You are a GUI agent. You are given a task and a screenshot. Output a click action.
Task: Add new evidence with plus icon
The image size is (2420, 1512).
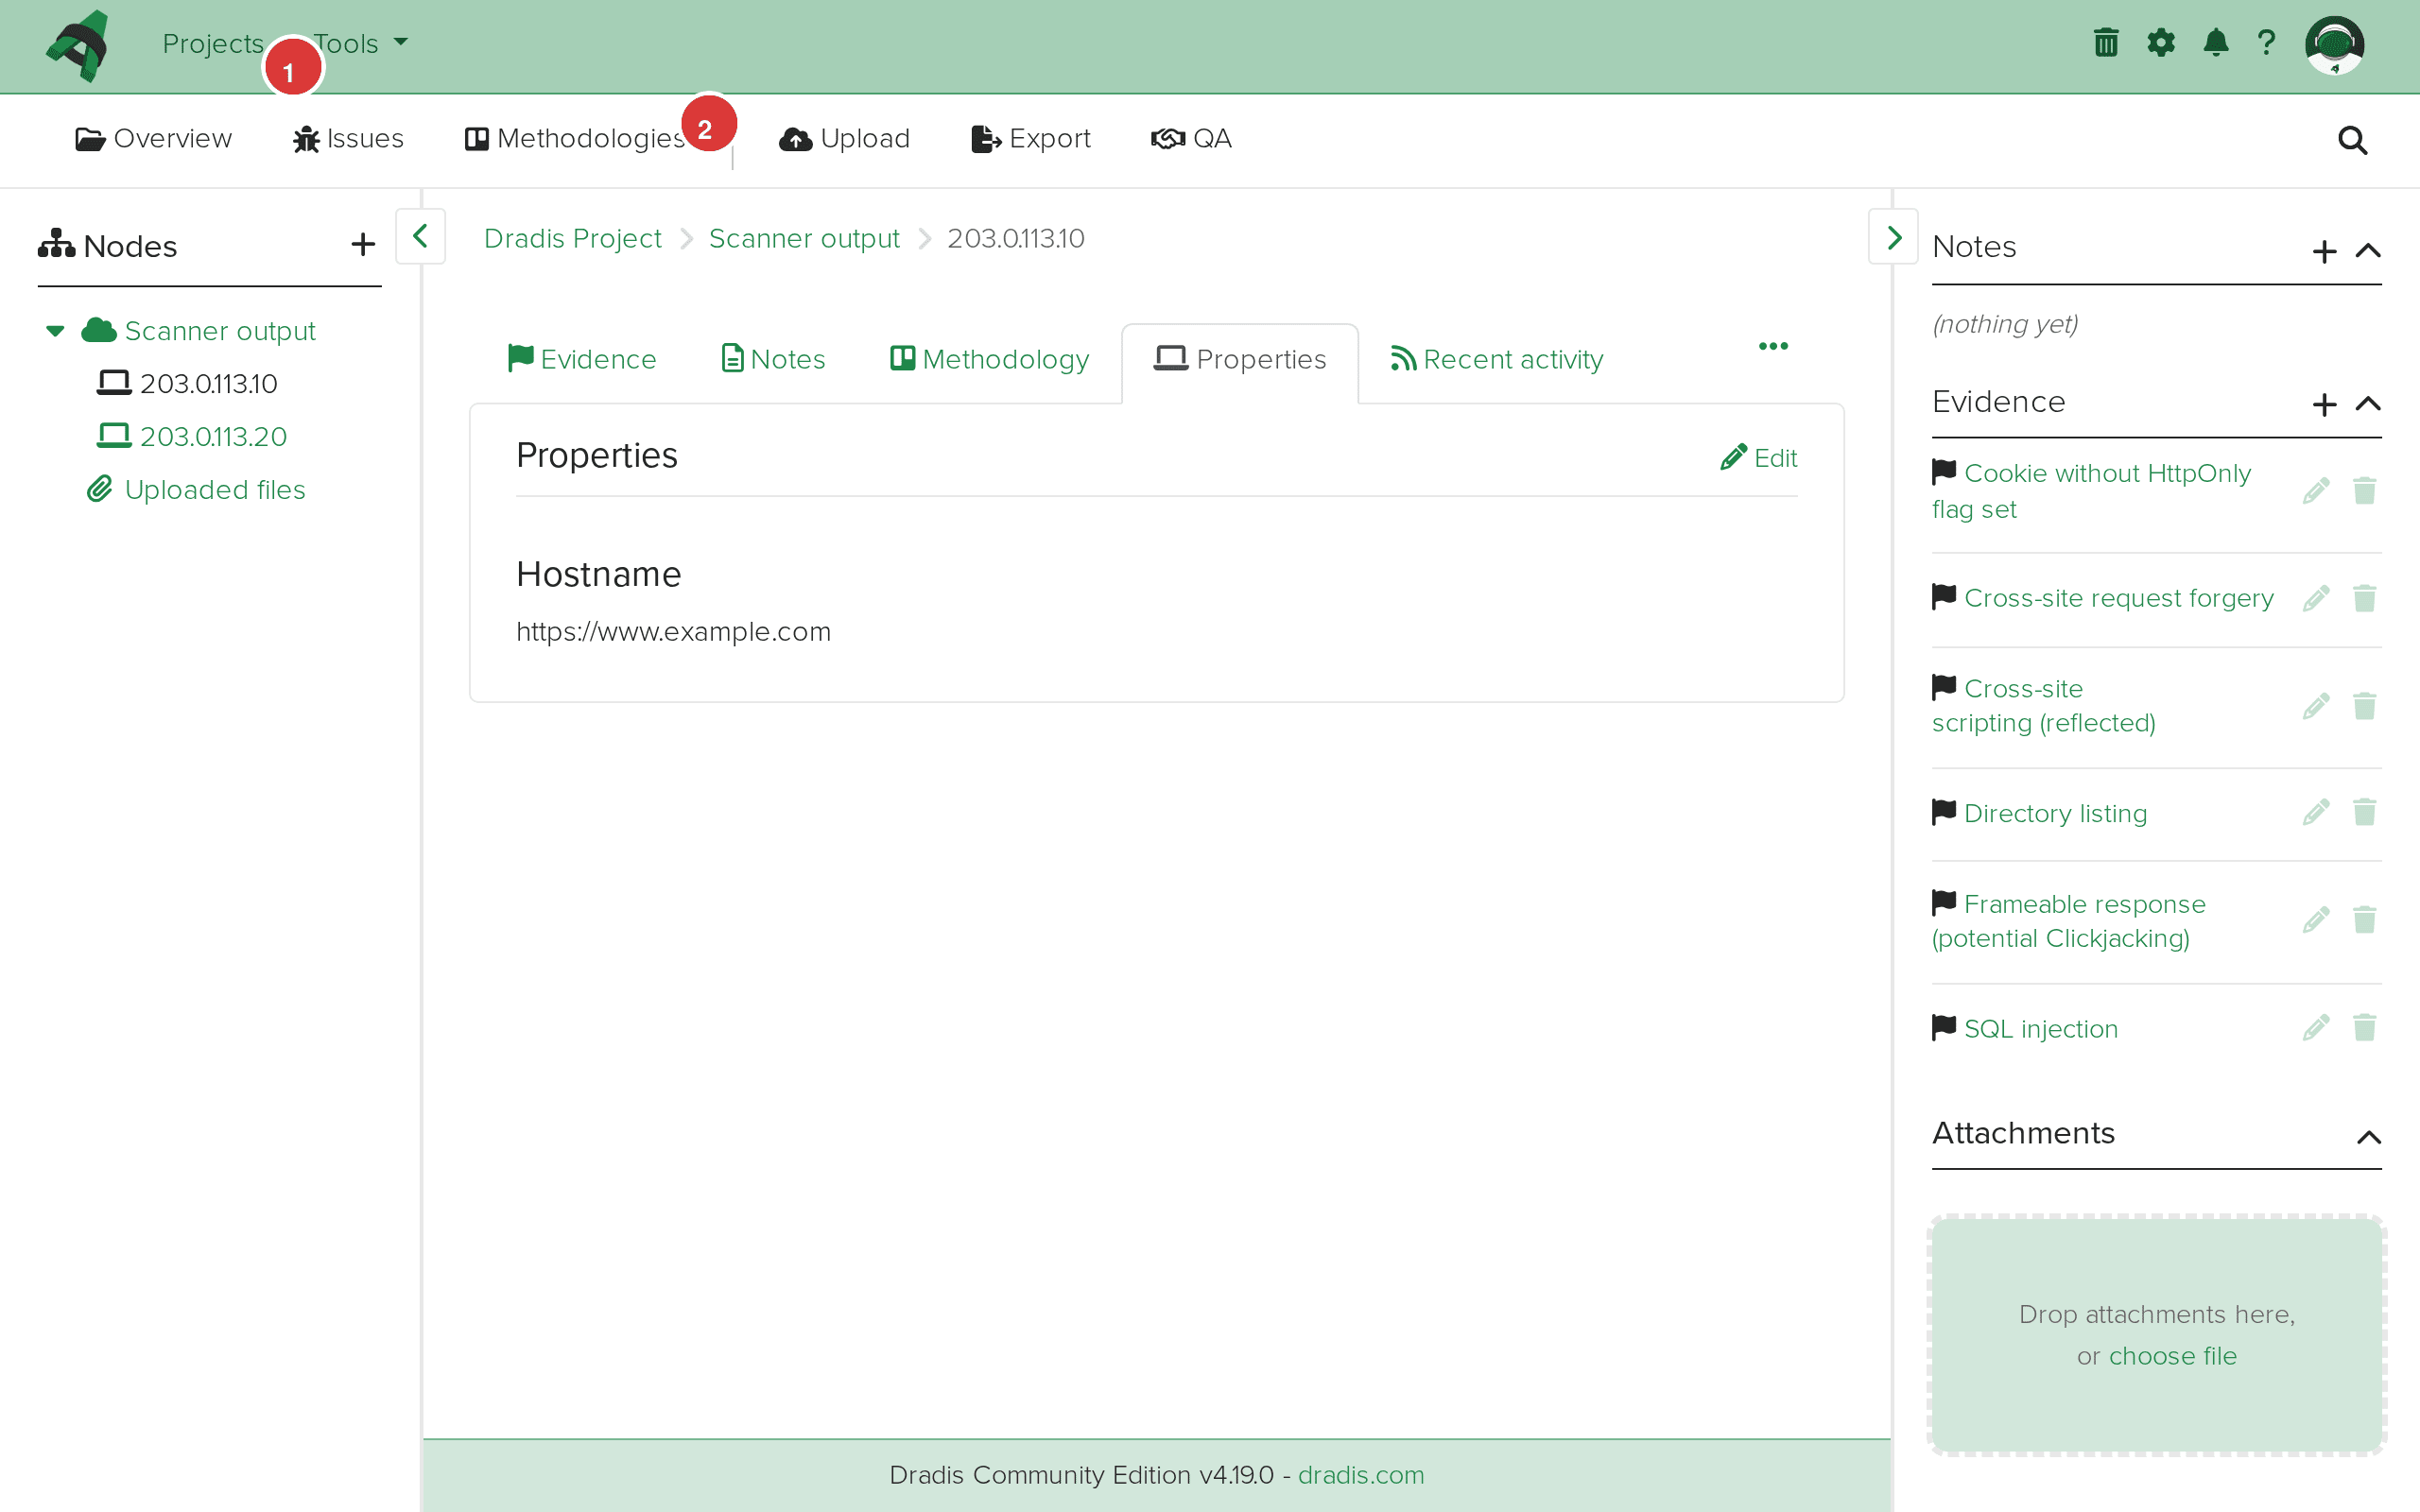coord(2324,404)
